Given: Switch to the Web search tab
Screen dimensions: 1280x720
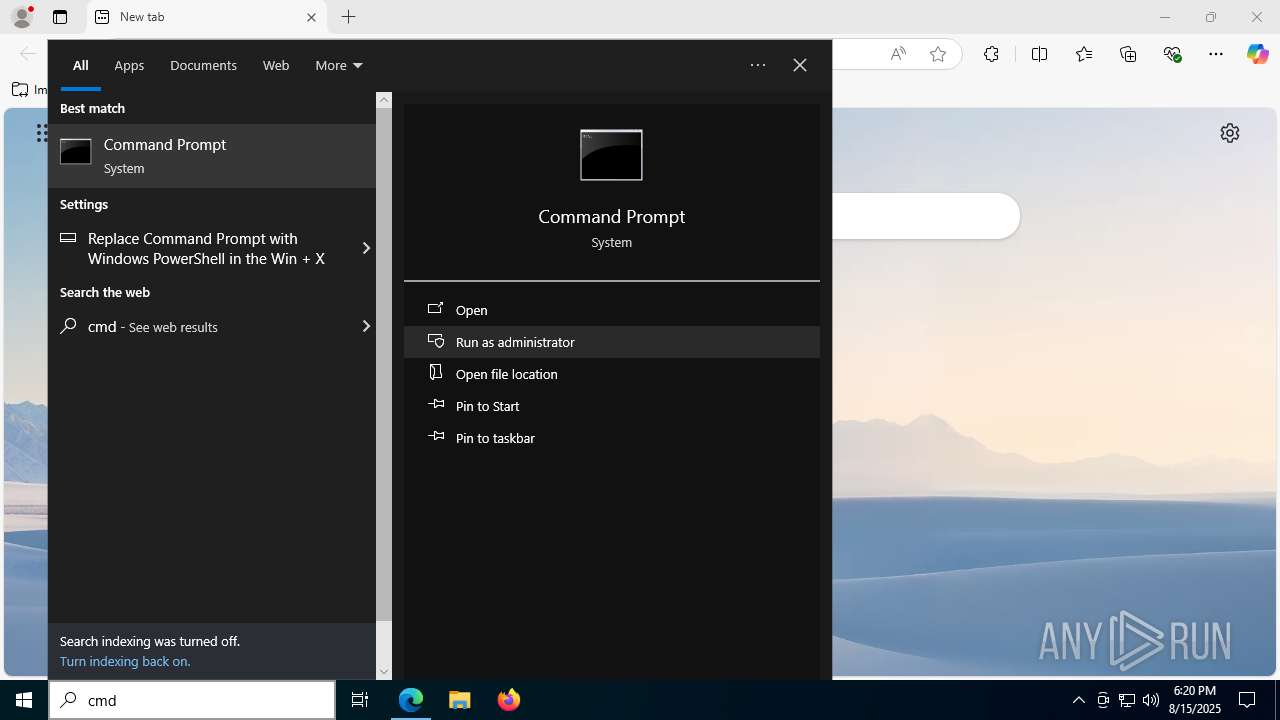Looking at the screenshot, I should [276, 65].
